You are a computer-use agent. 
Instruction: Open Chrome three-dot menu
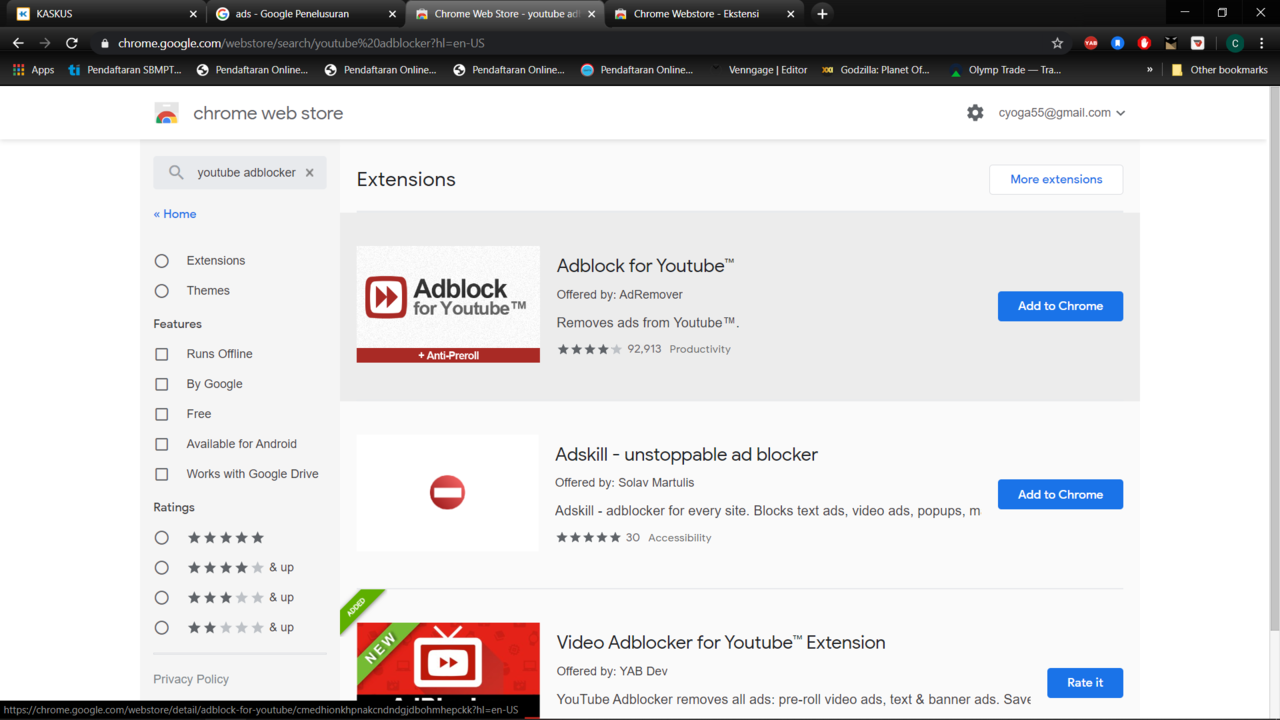(1263, 43)
